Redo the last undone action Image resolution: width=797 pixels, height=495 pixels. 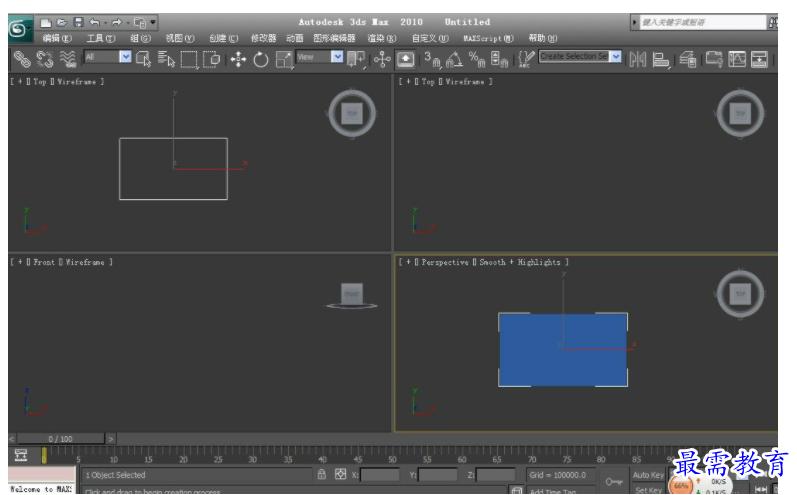click(x=117, y=22)
